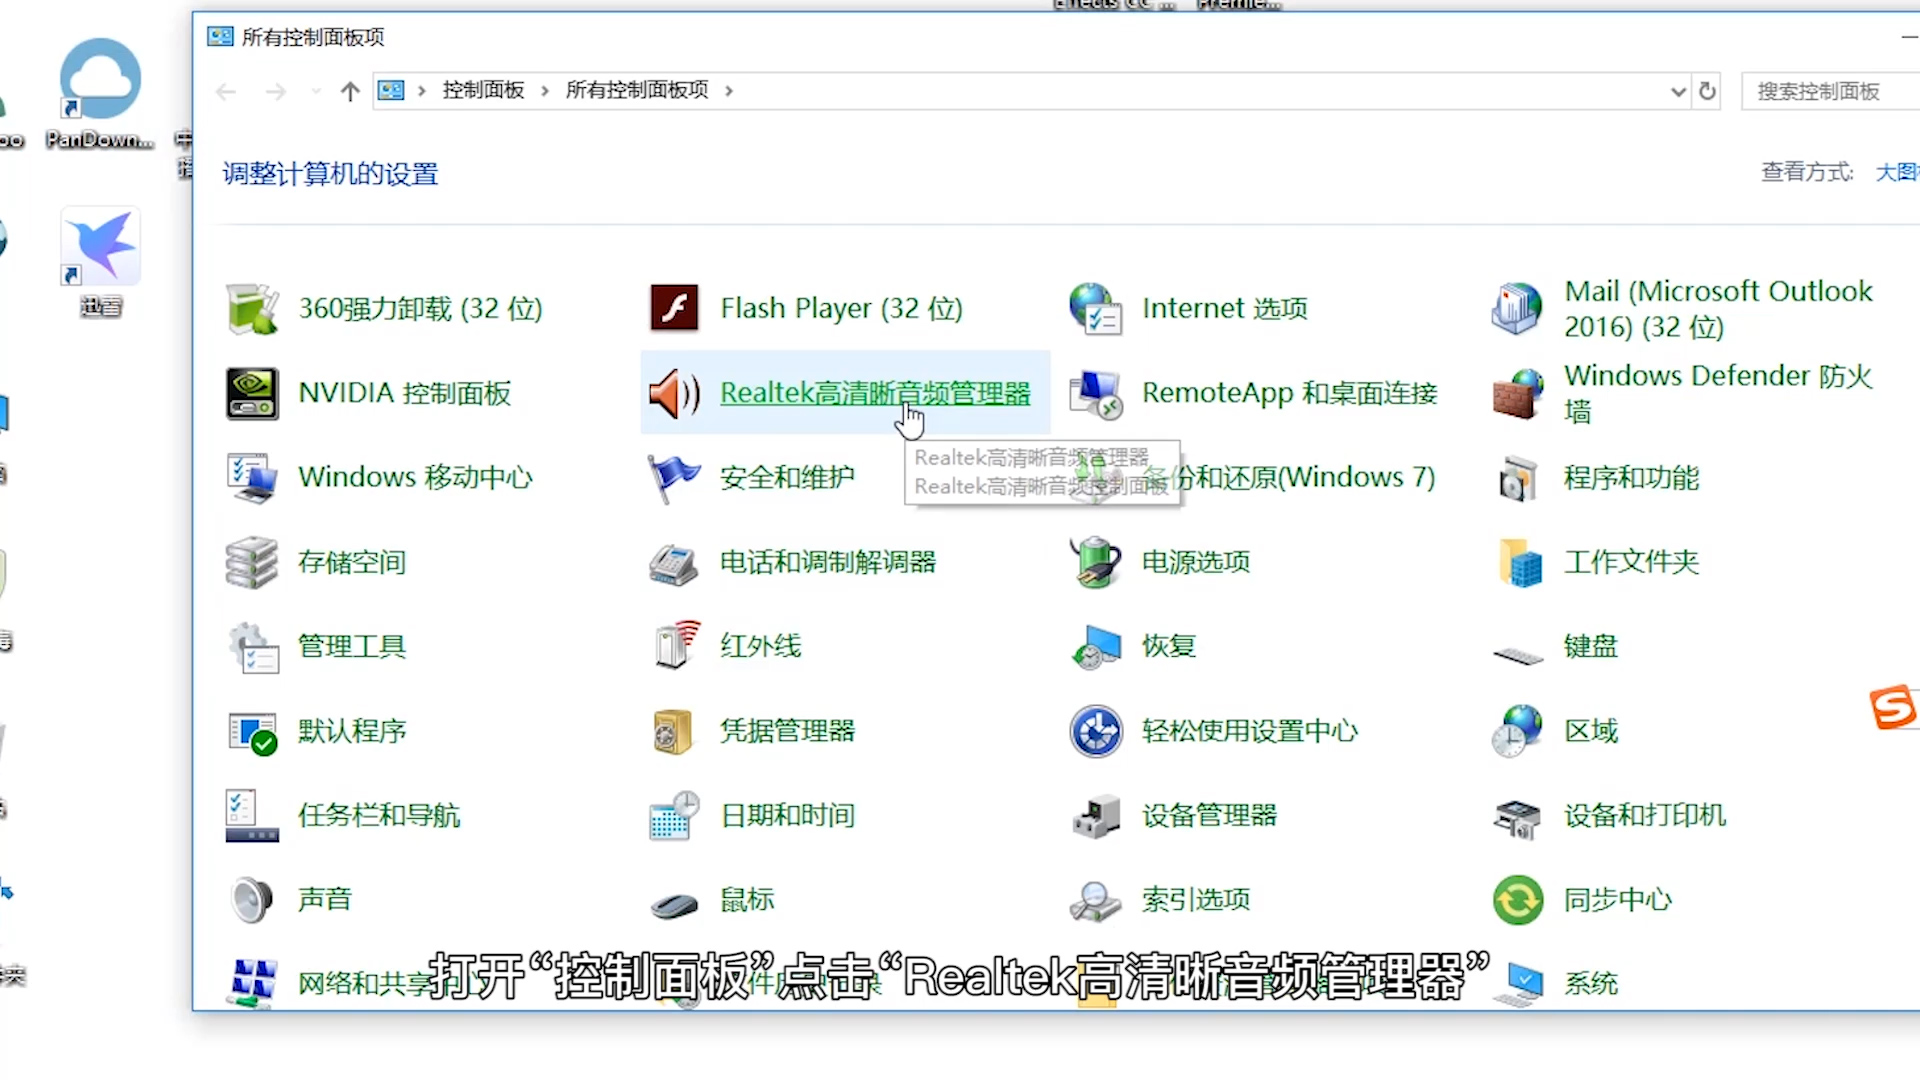Open the PanDownload desktop shortcut
1920x1080 pixels.
click(x=100, y=95)
